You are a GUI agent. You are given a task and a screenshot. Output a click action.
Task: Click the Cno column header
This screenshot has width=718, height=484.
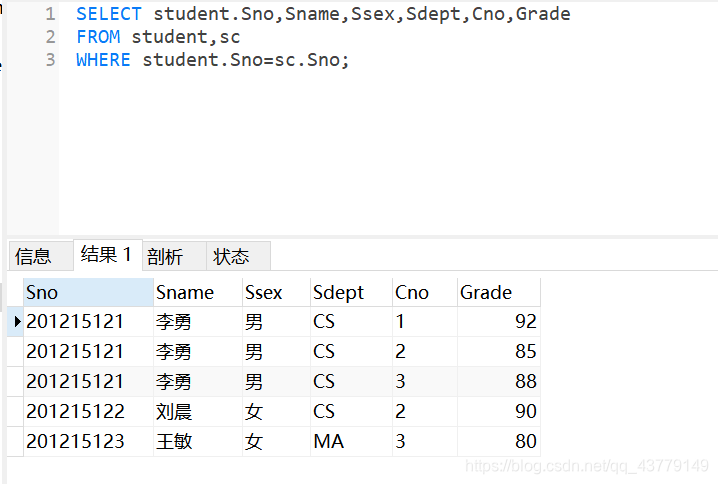[425, 293]
